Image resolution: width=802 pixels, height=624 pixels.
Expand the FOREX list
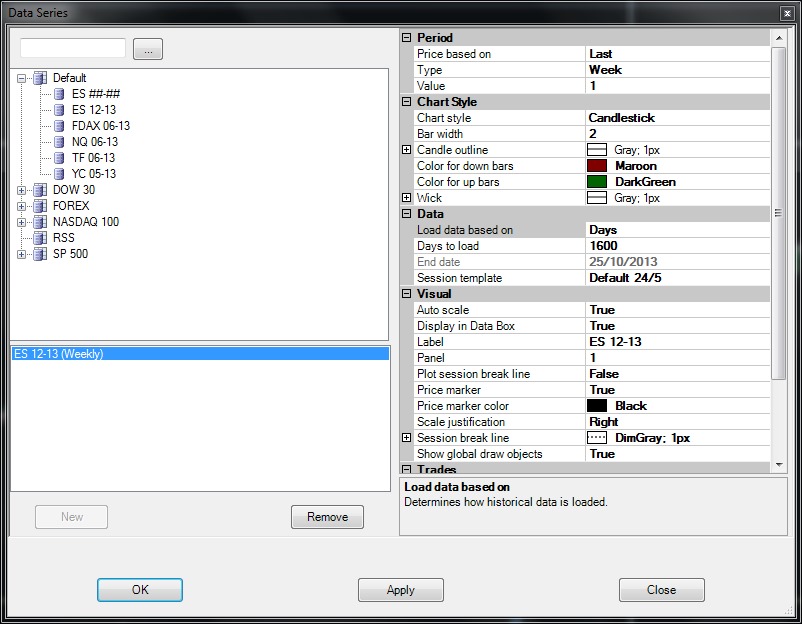(21, 206)
